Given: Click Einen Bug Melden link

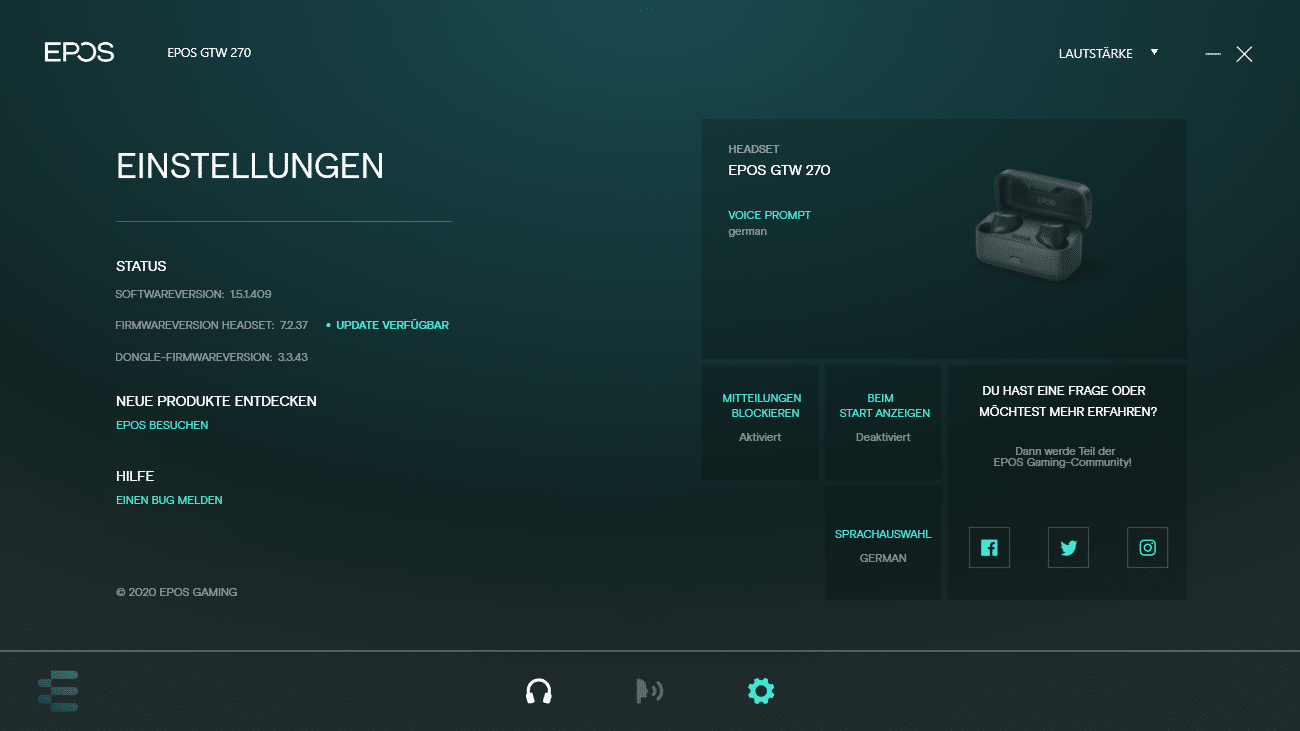Looking at the screenshot, I should [x=169, y=500].
